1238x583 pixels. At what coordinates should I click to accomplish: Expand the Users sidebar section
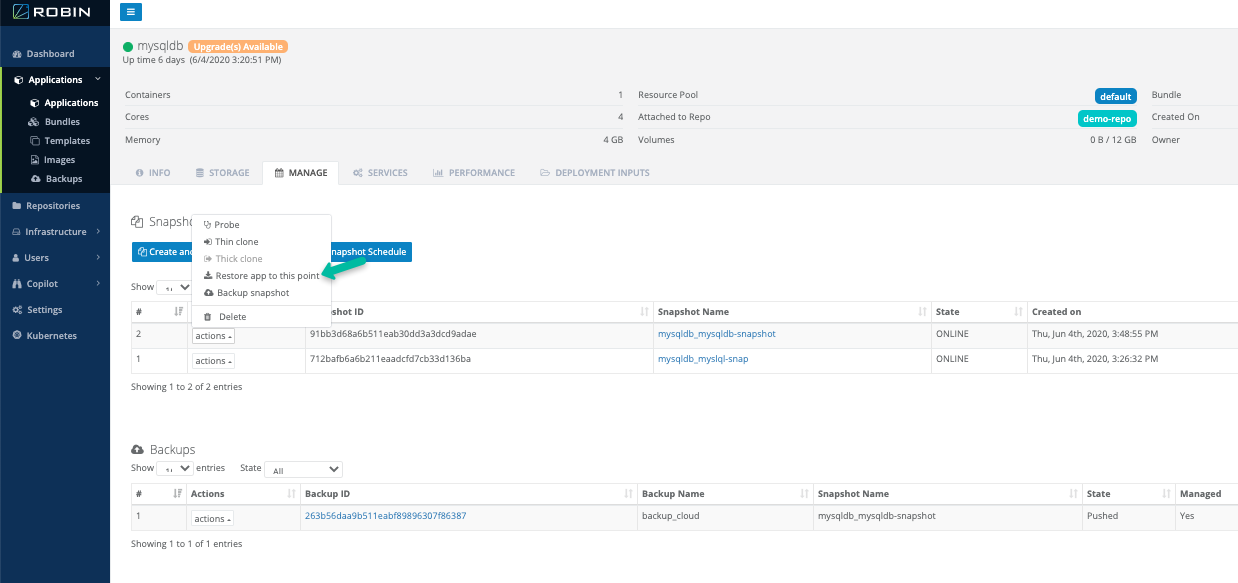coord(55,258)
